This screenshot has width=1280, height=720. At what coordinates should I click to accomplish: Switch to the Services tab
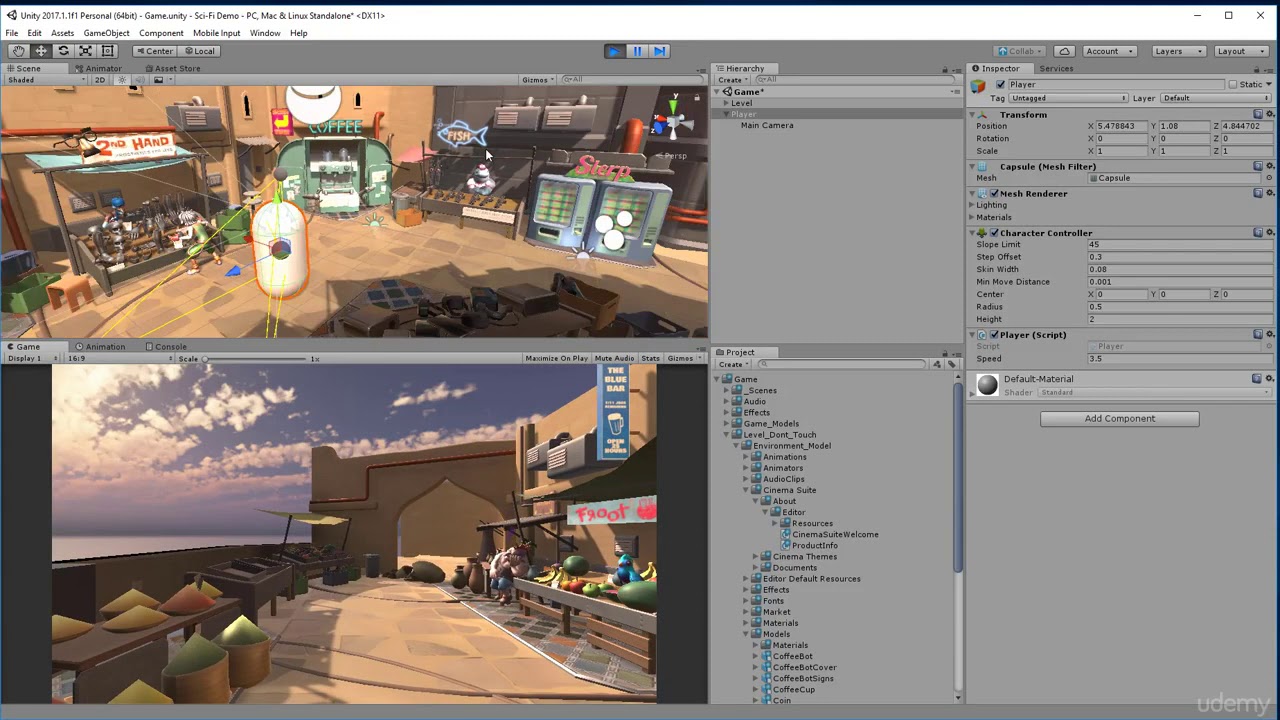point(1056,69)
